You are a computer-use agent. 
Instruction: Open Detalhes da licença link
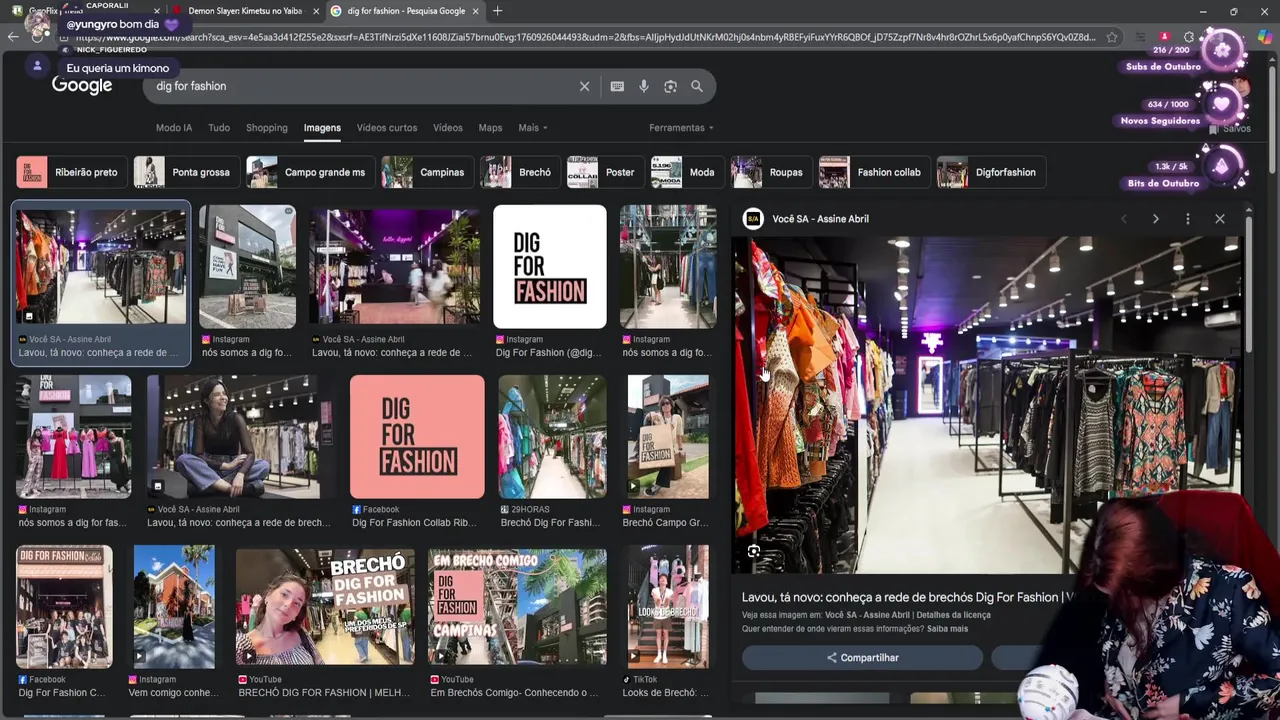click(953, 615)
